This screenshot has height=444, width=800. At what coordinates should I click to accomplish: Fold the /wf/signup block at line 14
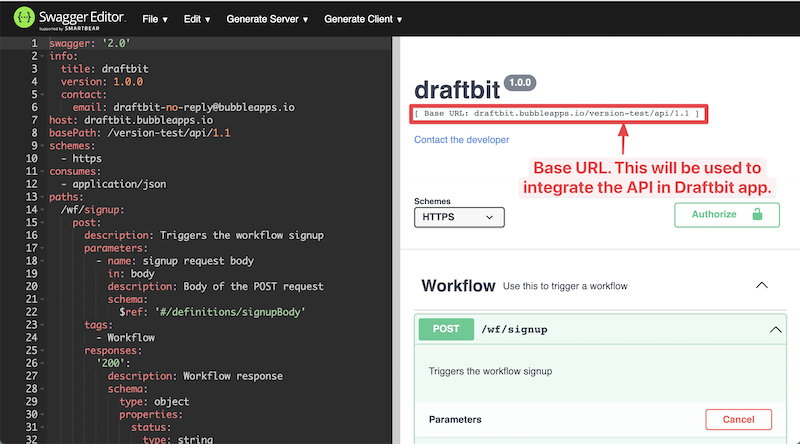point(42,210)
